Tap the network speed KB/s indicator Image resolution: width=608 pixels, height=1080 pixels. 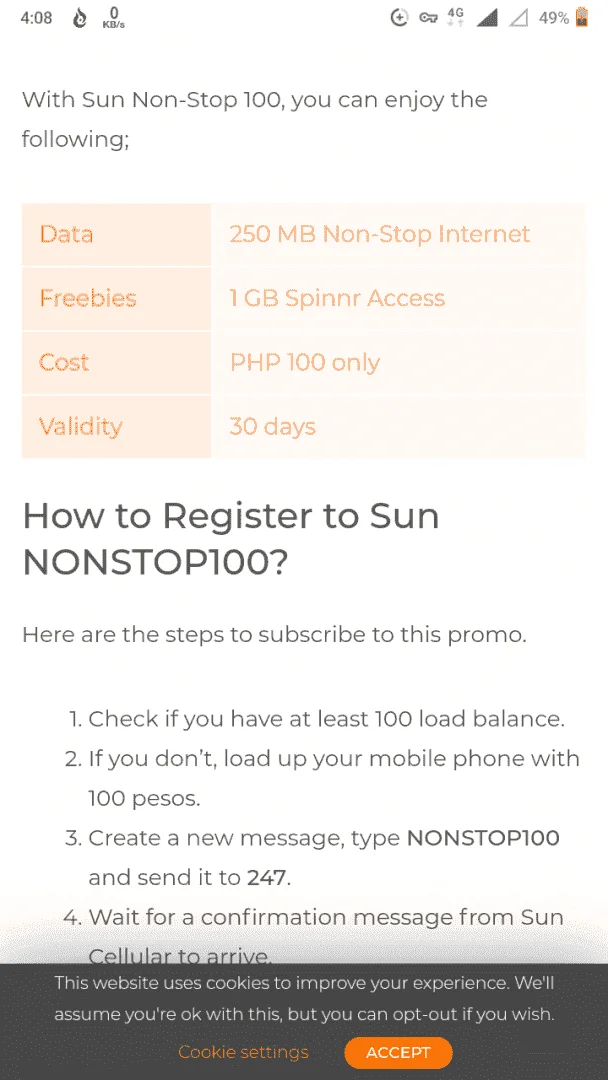114,19
